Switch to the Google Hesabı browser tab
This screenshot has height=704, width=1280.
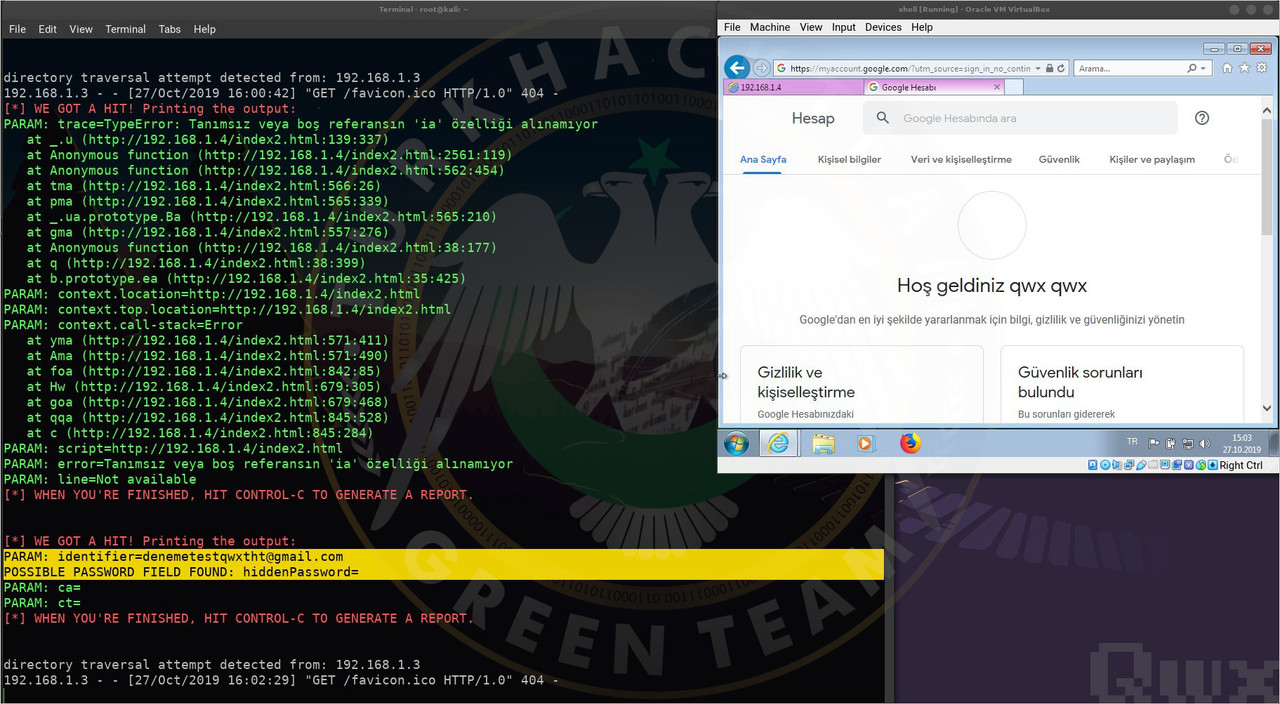[935, 87]
